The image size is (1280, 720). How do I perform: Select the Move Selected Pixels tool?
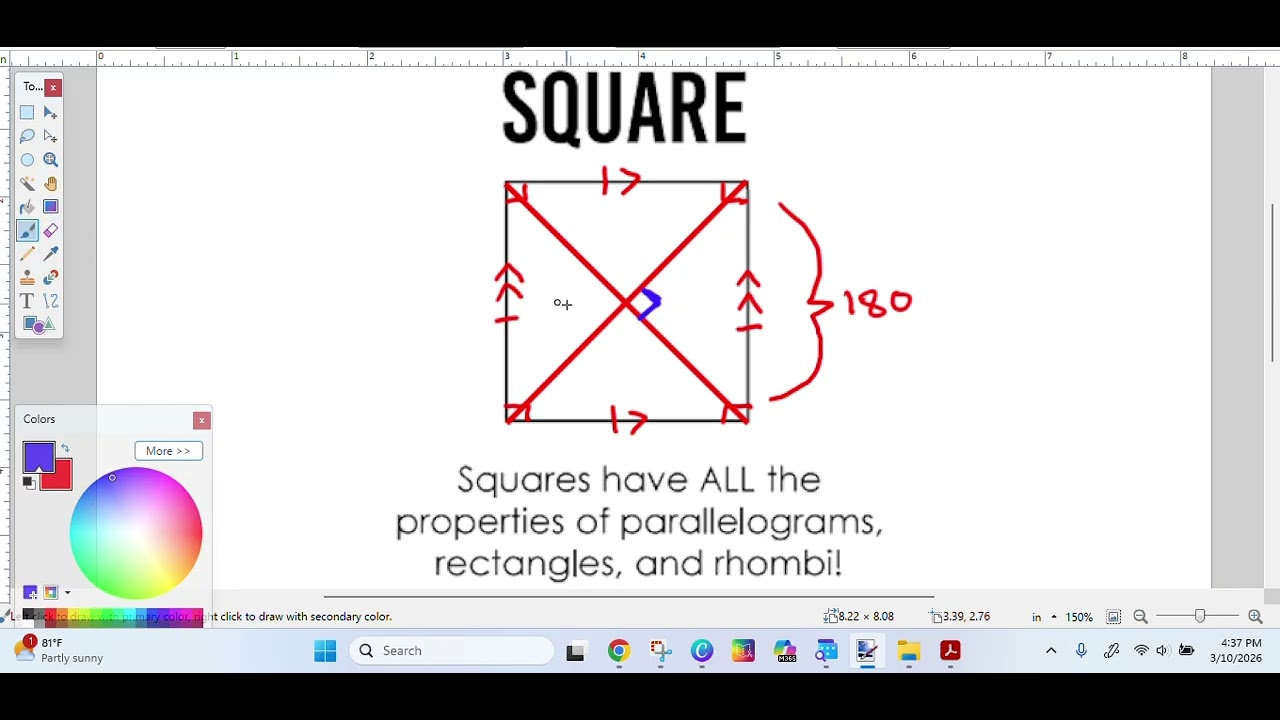coord(50,113)
